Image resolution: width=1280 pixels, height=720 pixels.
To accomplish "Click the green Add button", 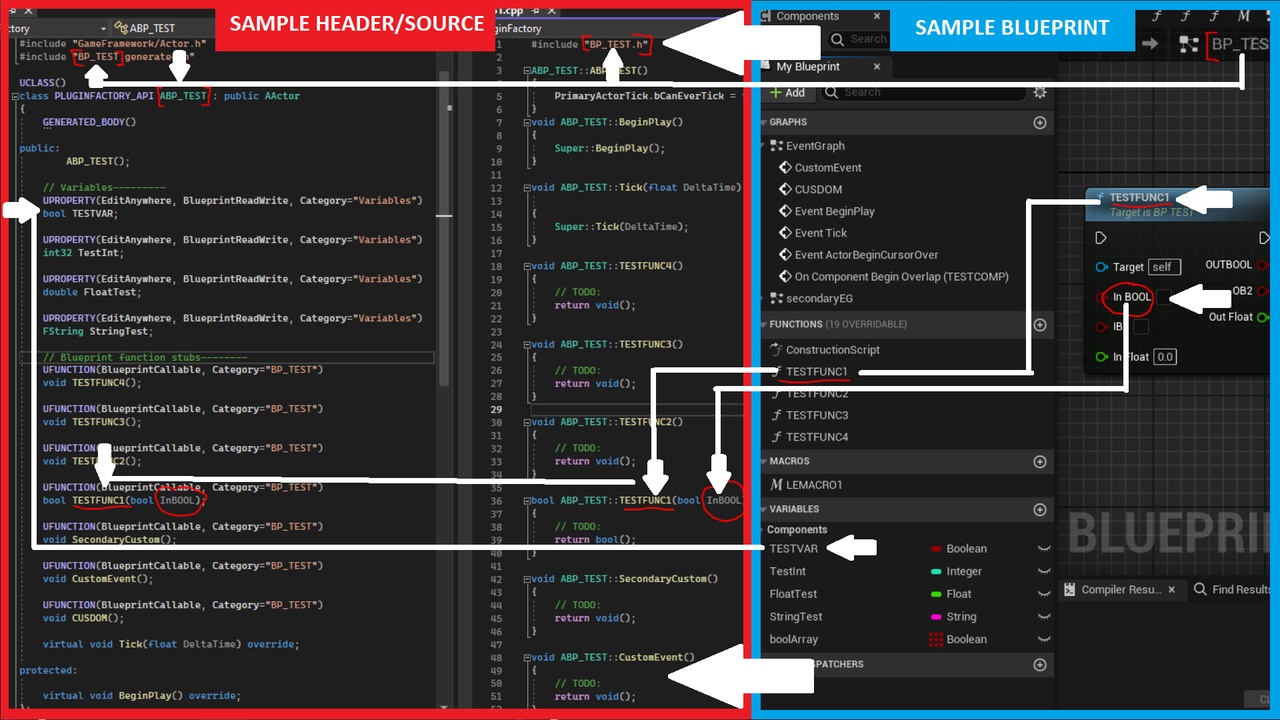I will tap(787, 92).
